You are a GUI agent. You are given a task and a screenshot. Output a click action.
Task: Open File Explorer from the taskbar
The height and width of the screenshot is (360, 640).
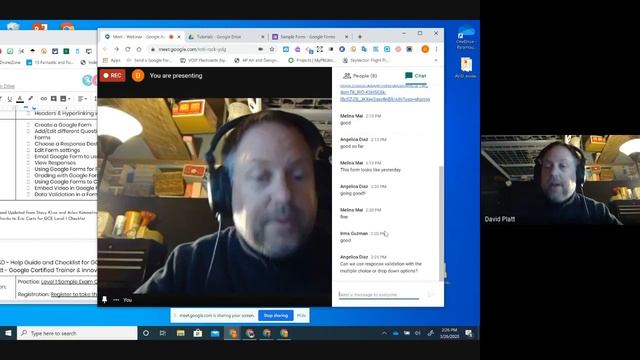(180, 333)
